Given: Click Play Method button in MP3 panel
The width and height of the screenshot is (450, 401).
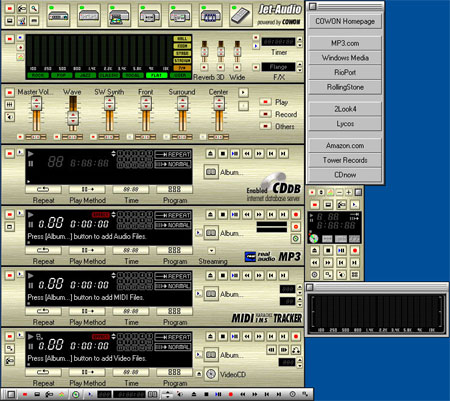Looking at the screenshot, I should 87,250.
